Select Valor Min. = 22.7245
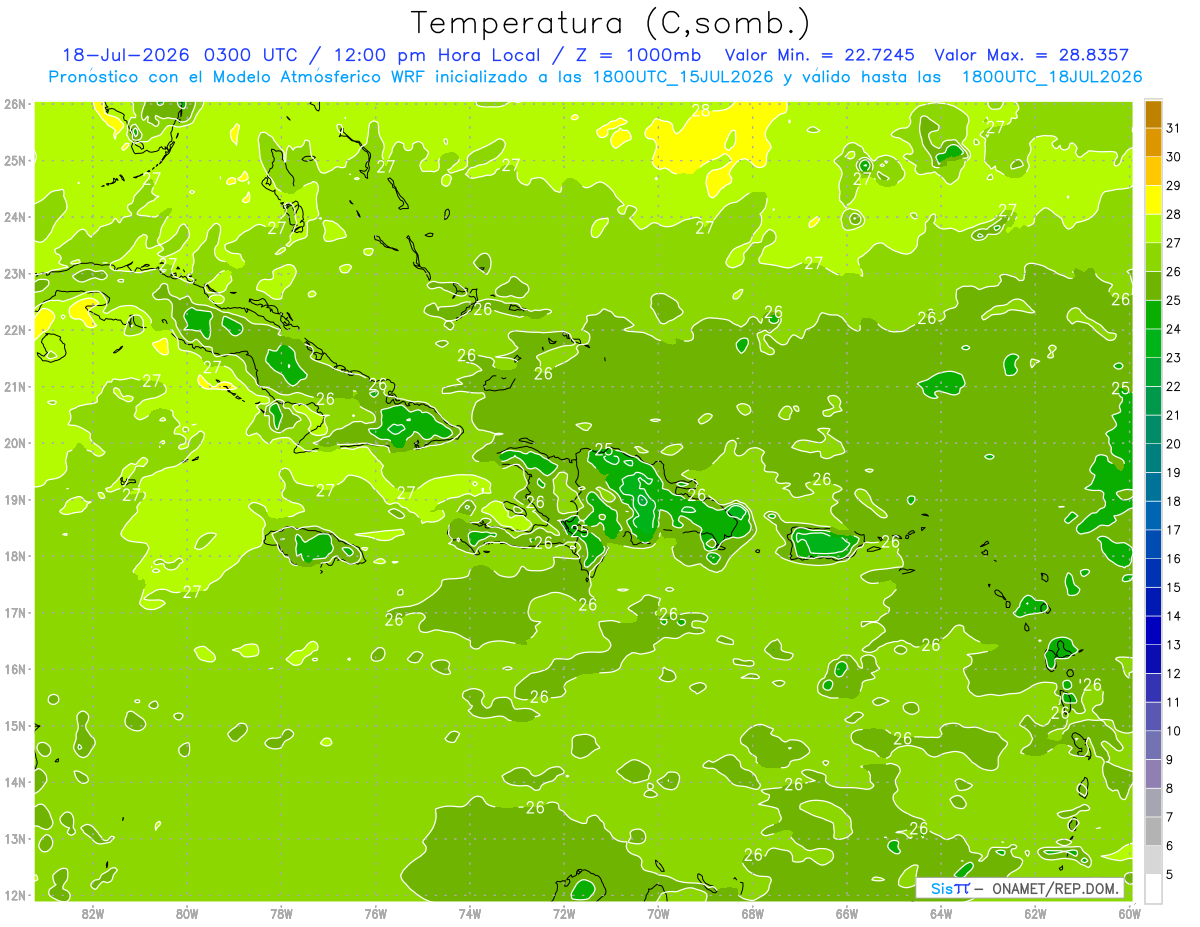 [820, 55]
